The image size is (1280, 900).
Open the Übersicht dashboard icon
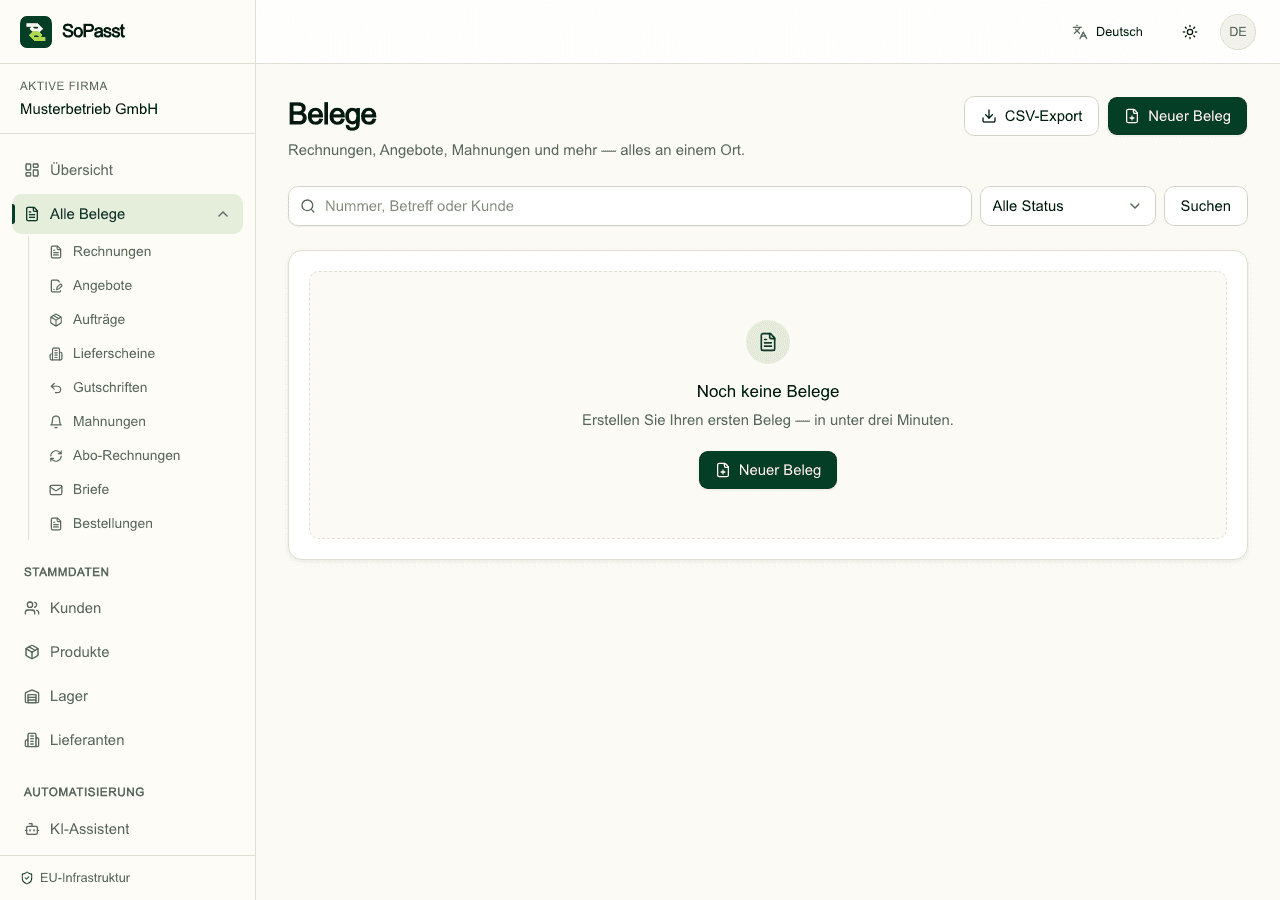pos(32,170)
